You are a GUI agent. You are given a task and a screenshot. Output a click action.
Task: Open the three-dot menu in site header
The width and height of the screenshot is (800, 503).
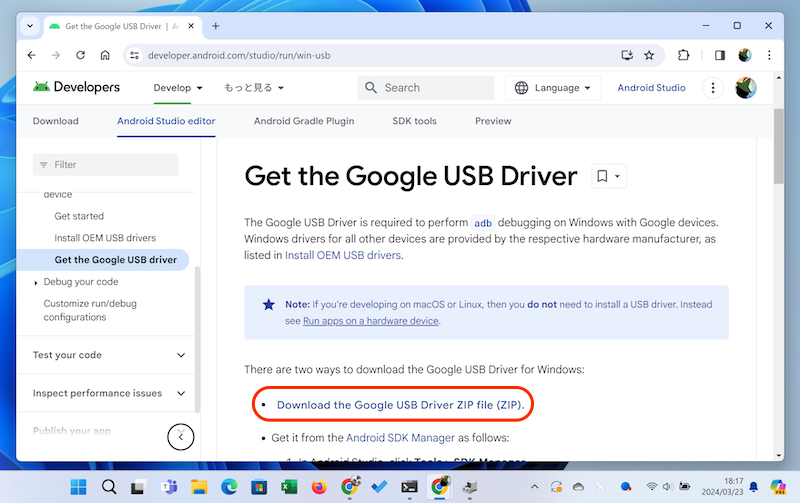[x=713, y=88]
